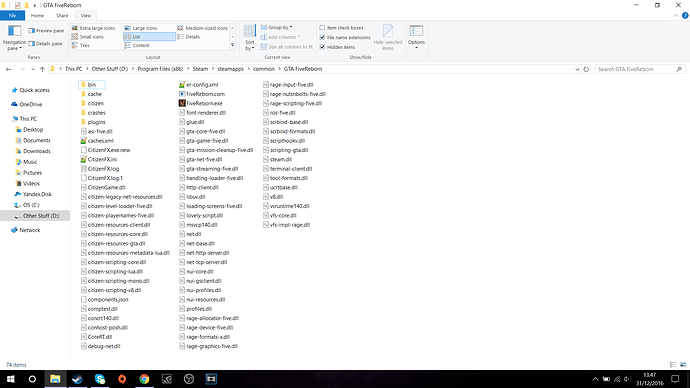Open the Navigation pane button
Screen dimensions: 690x388
[x=14, y=37]
